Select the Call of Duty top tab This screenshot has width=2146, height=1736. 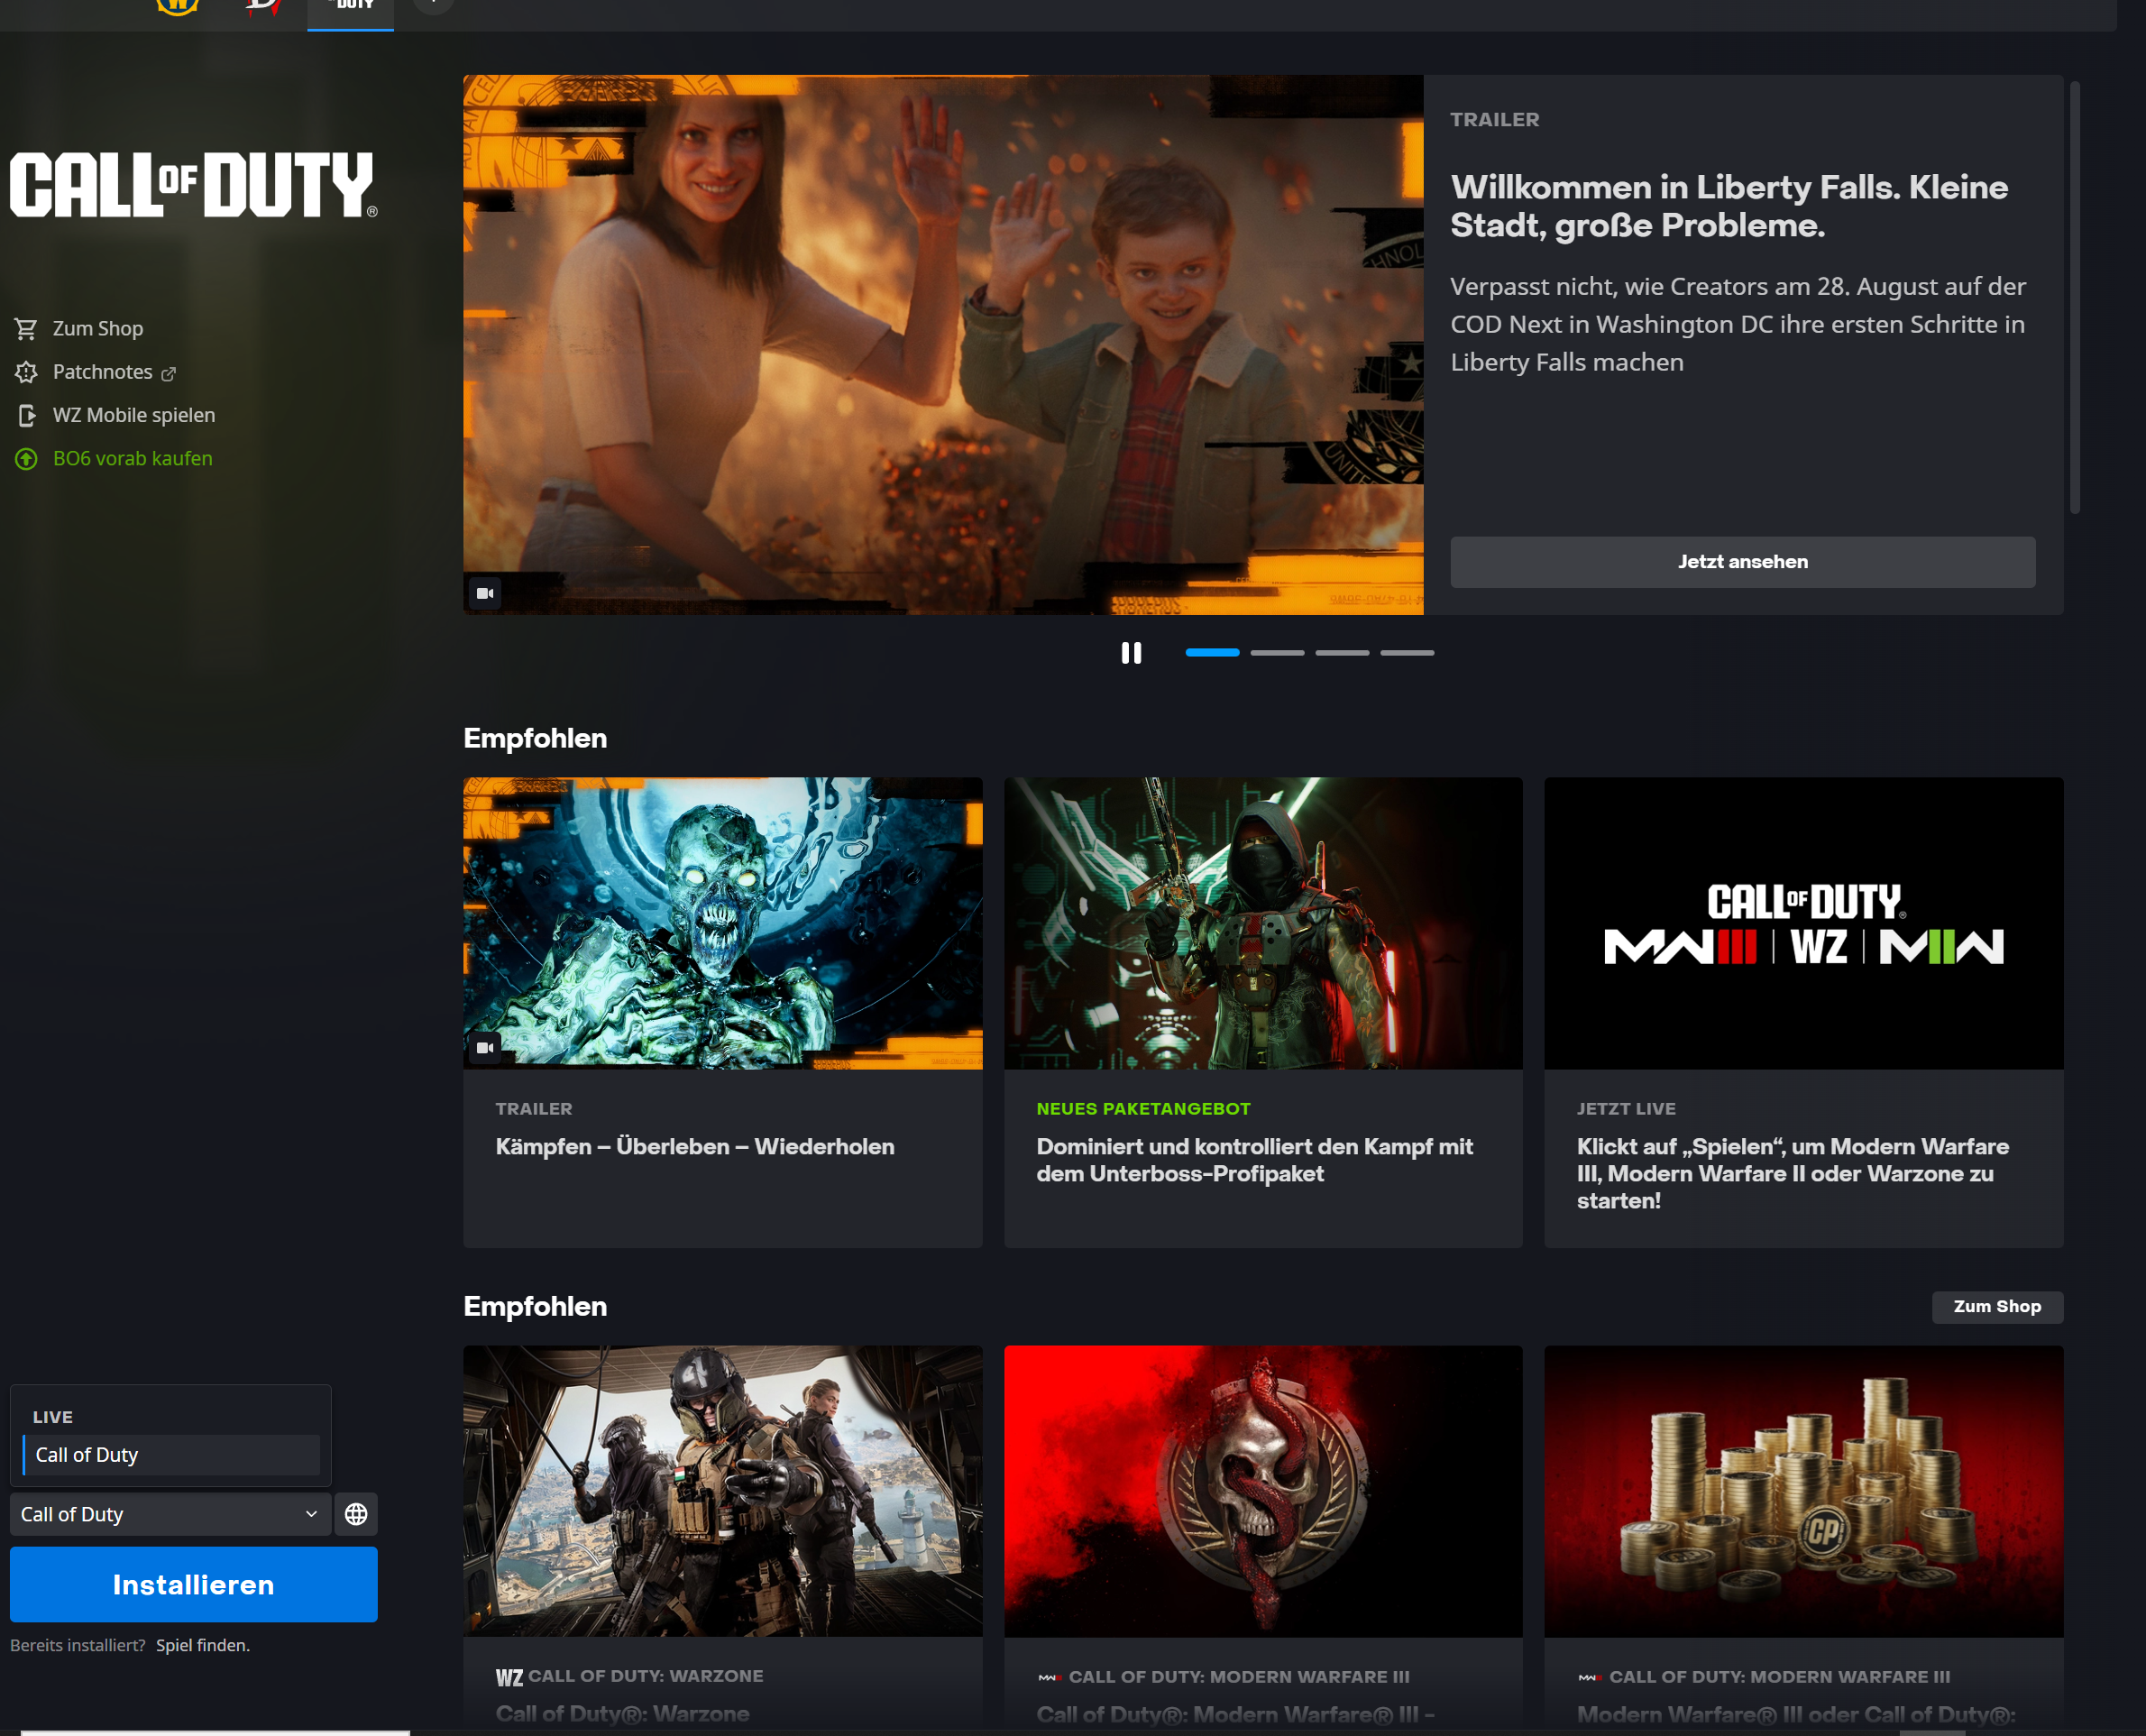click(x=351, y=10)
